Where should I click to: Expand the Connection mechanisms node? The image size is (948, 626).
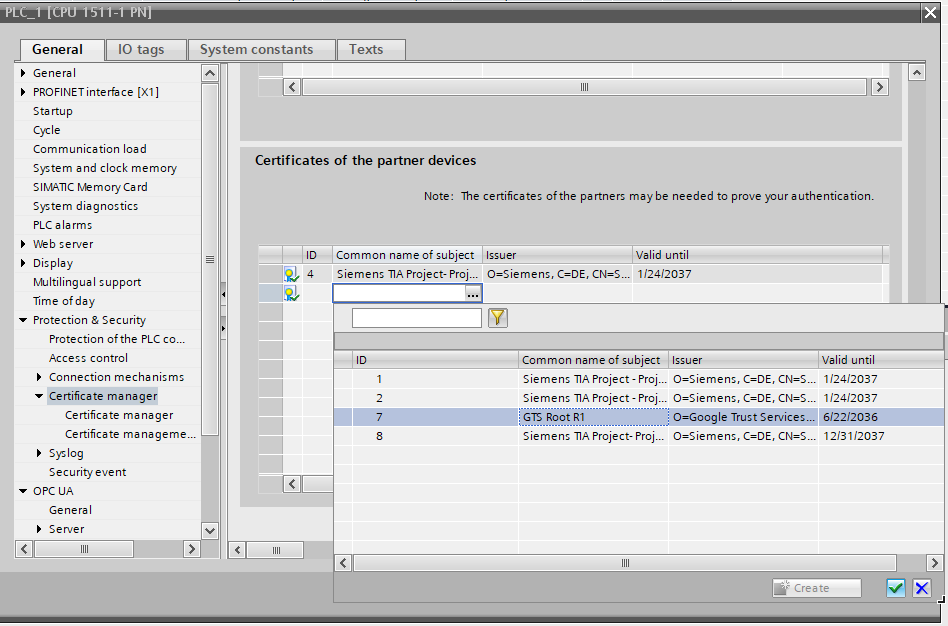click(39, 377)
